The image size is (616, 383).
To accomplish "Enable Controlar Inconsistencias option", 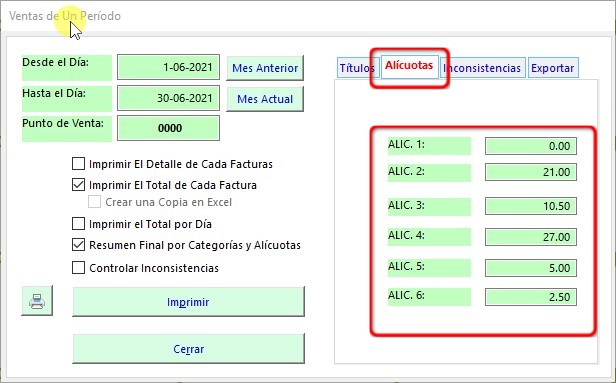I will pos(78,268).
